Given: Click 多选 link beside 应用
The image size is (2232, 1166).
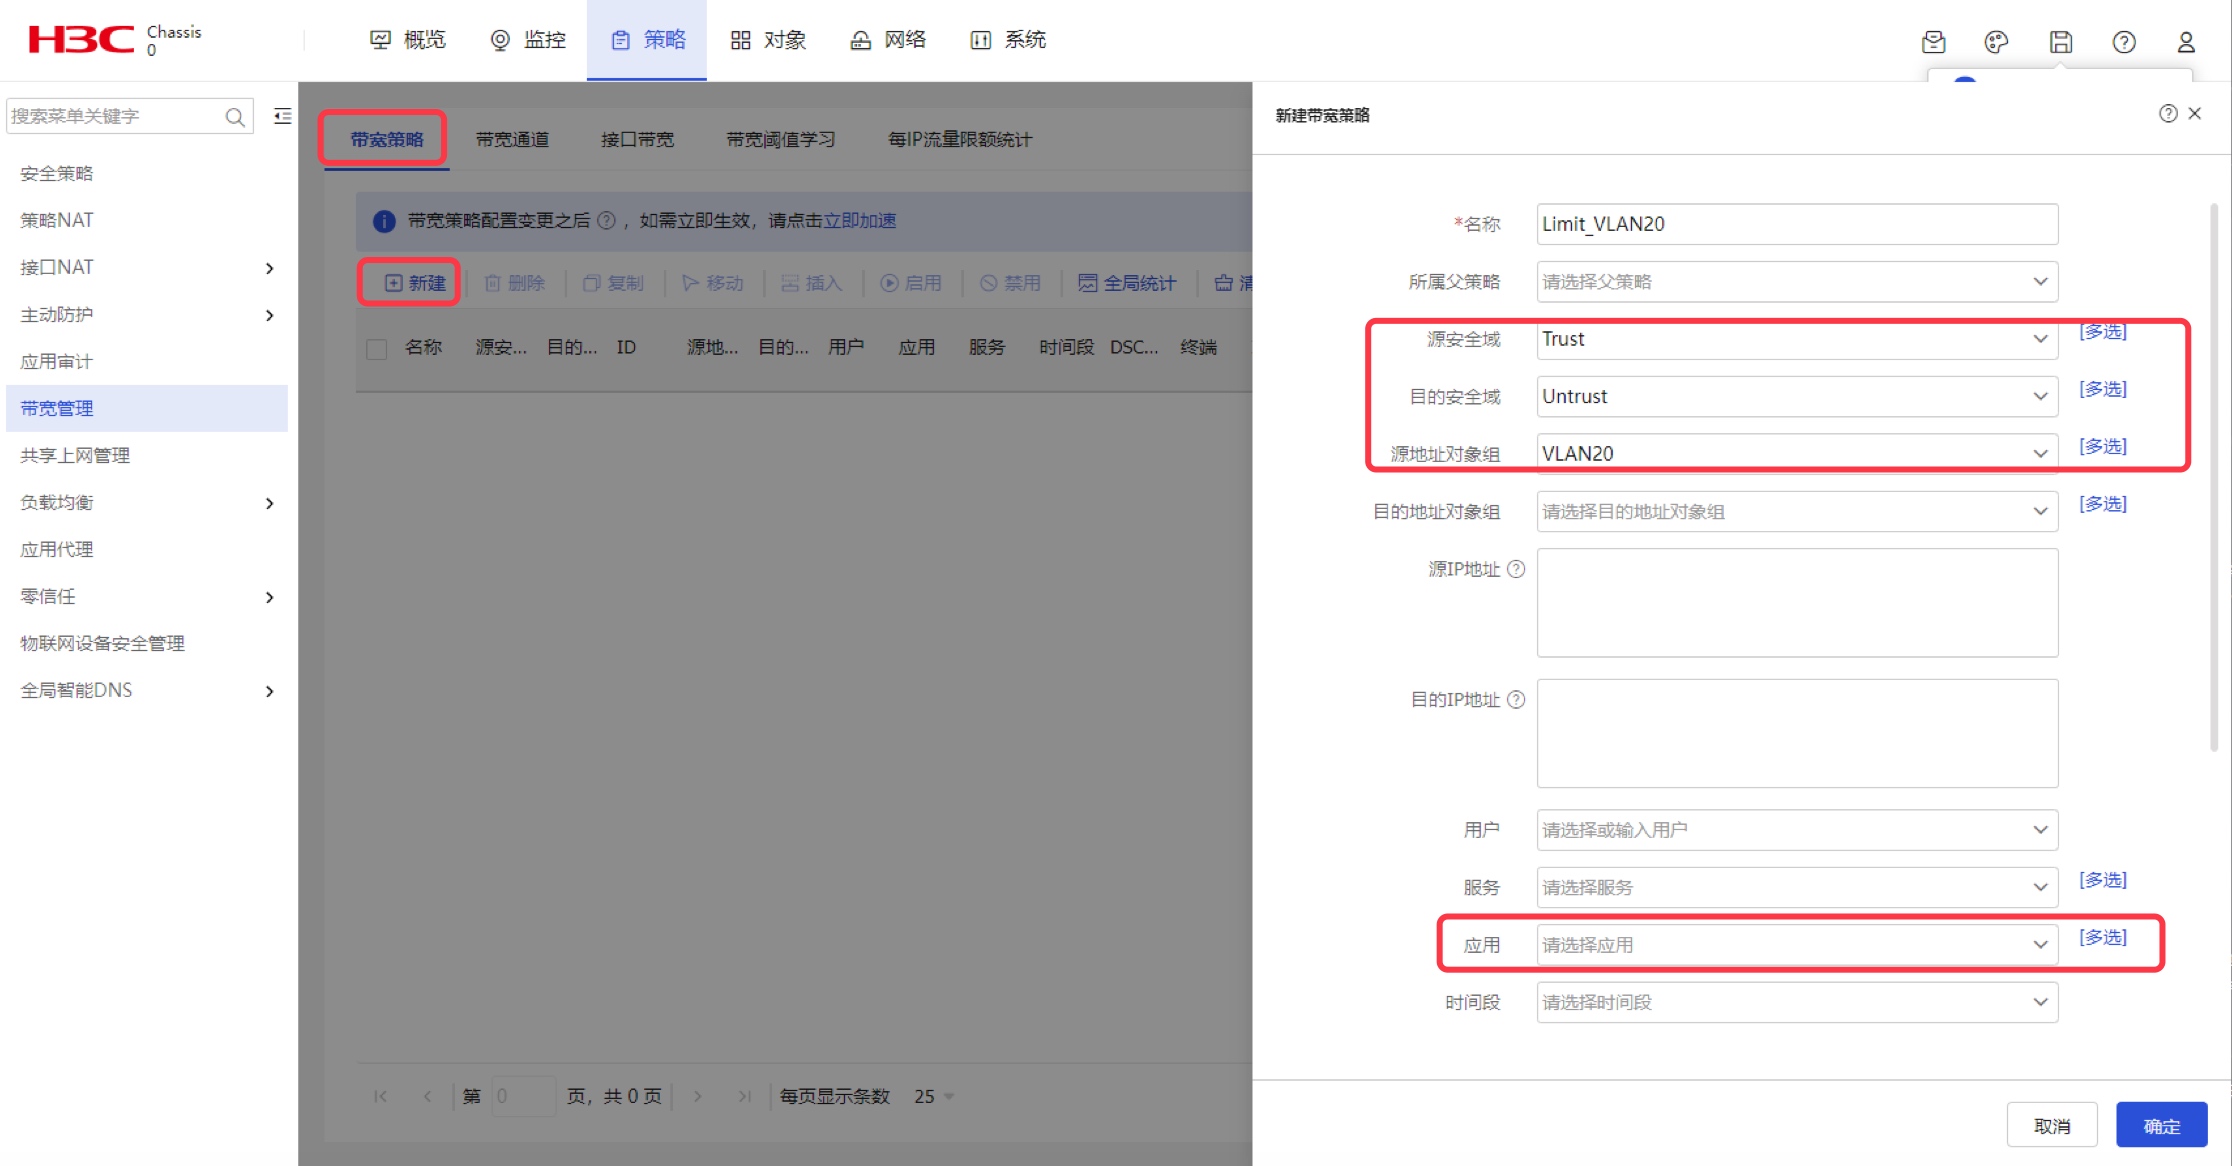Looking at the screenshot, I should coord(2103,938).
